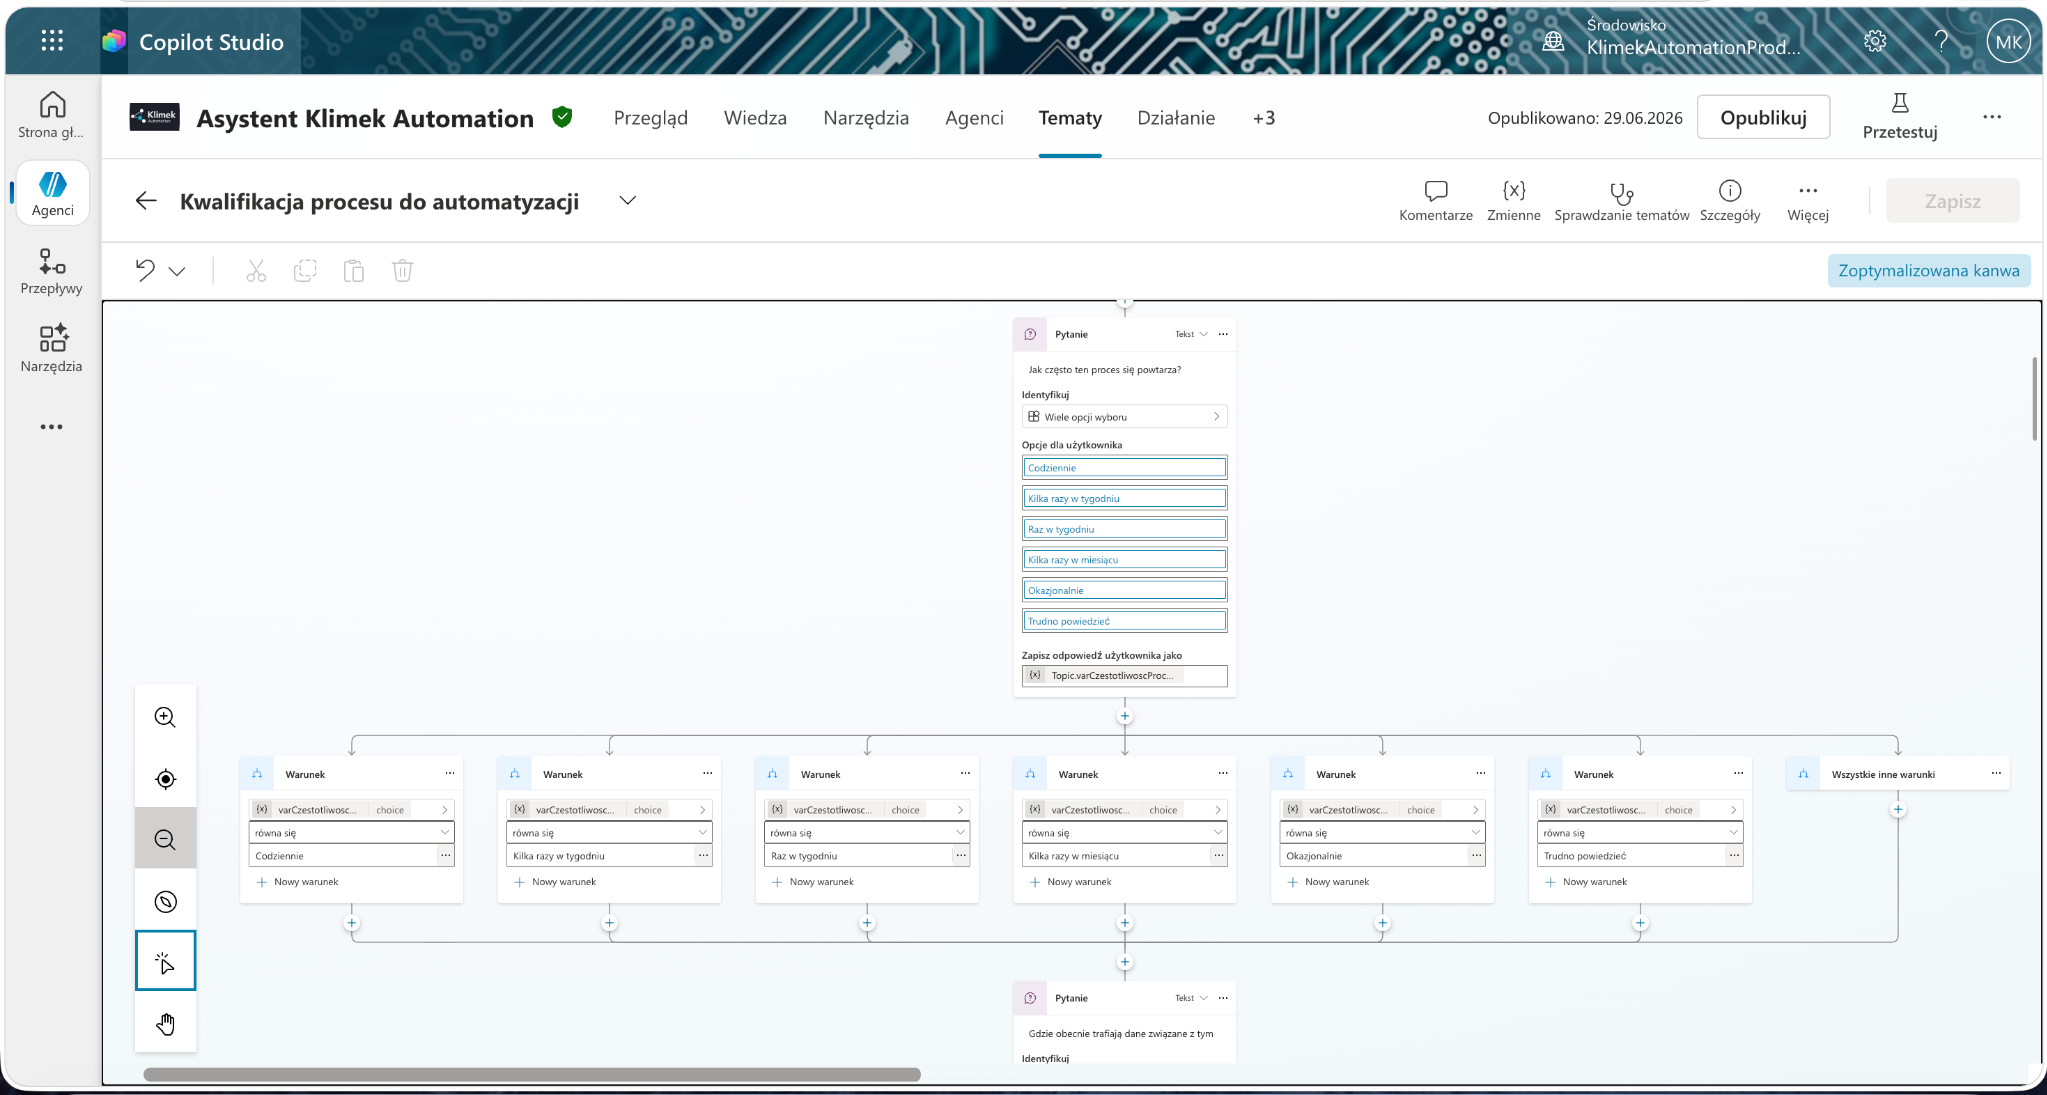Switch to the Przegląd tab
The width and height of the screenshot is (2047, 1095).
pos(650,118)
